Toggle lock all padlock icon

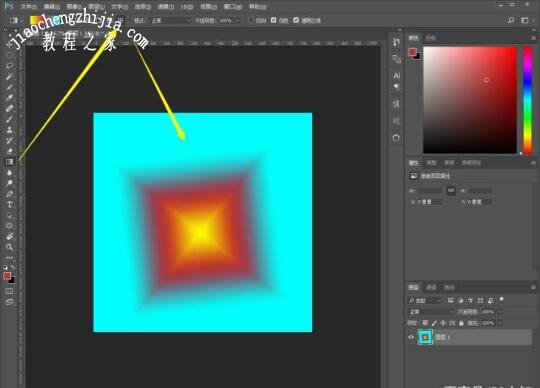461,323
